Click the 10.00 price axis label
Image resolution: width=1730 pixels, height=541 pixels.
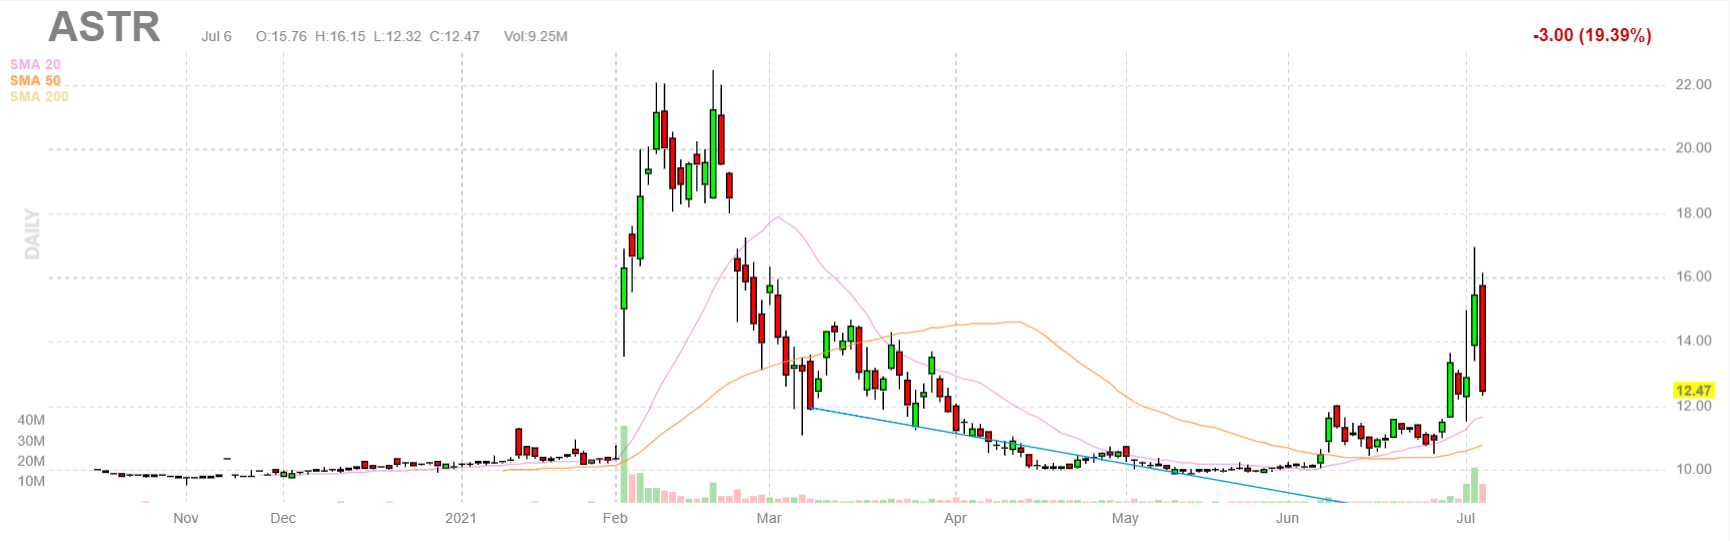click(1693, 469)
